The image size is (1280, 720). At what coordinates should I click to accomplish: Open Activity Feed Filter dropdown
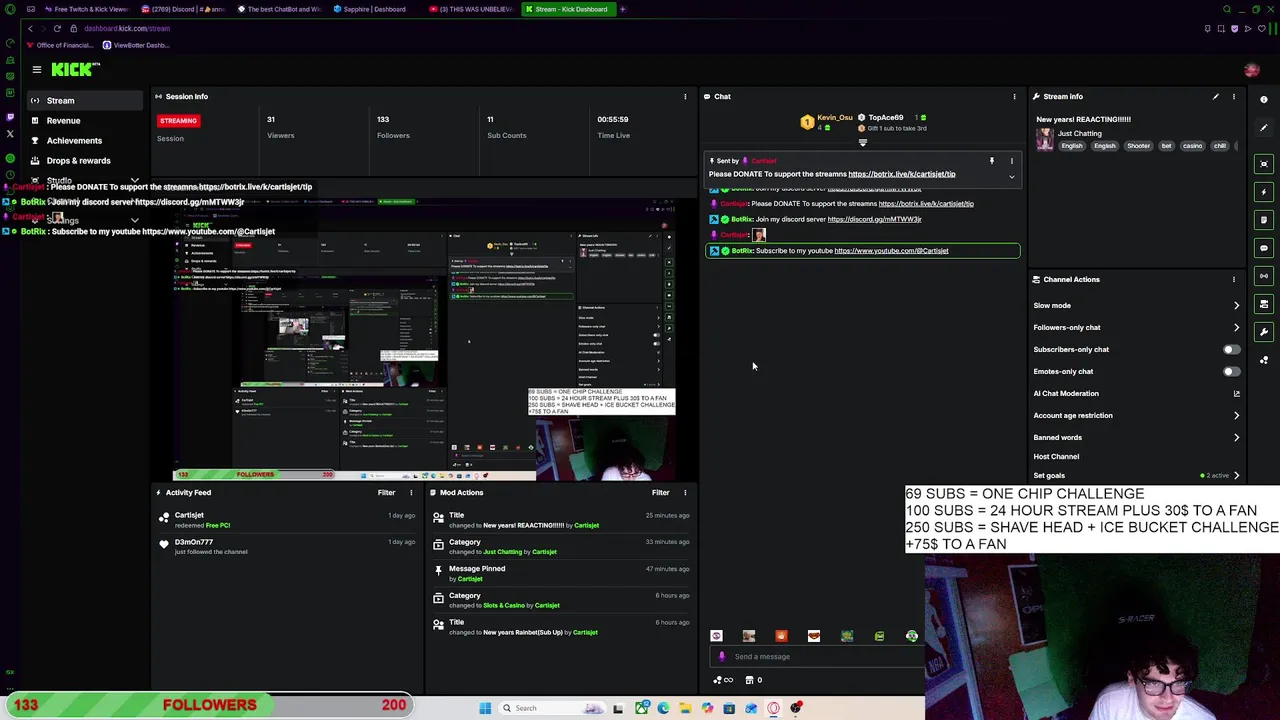386,493
